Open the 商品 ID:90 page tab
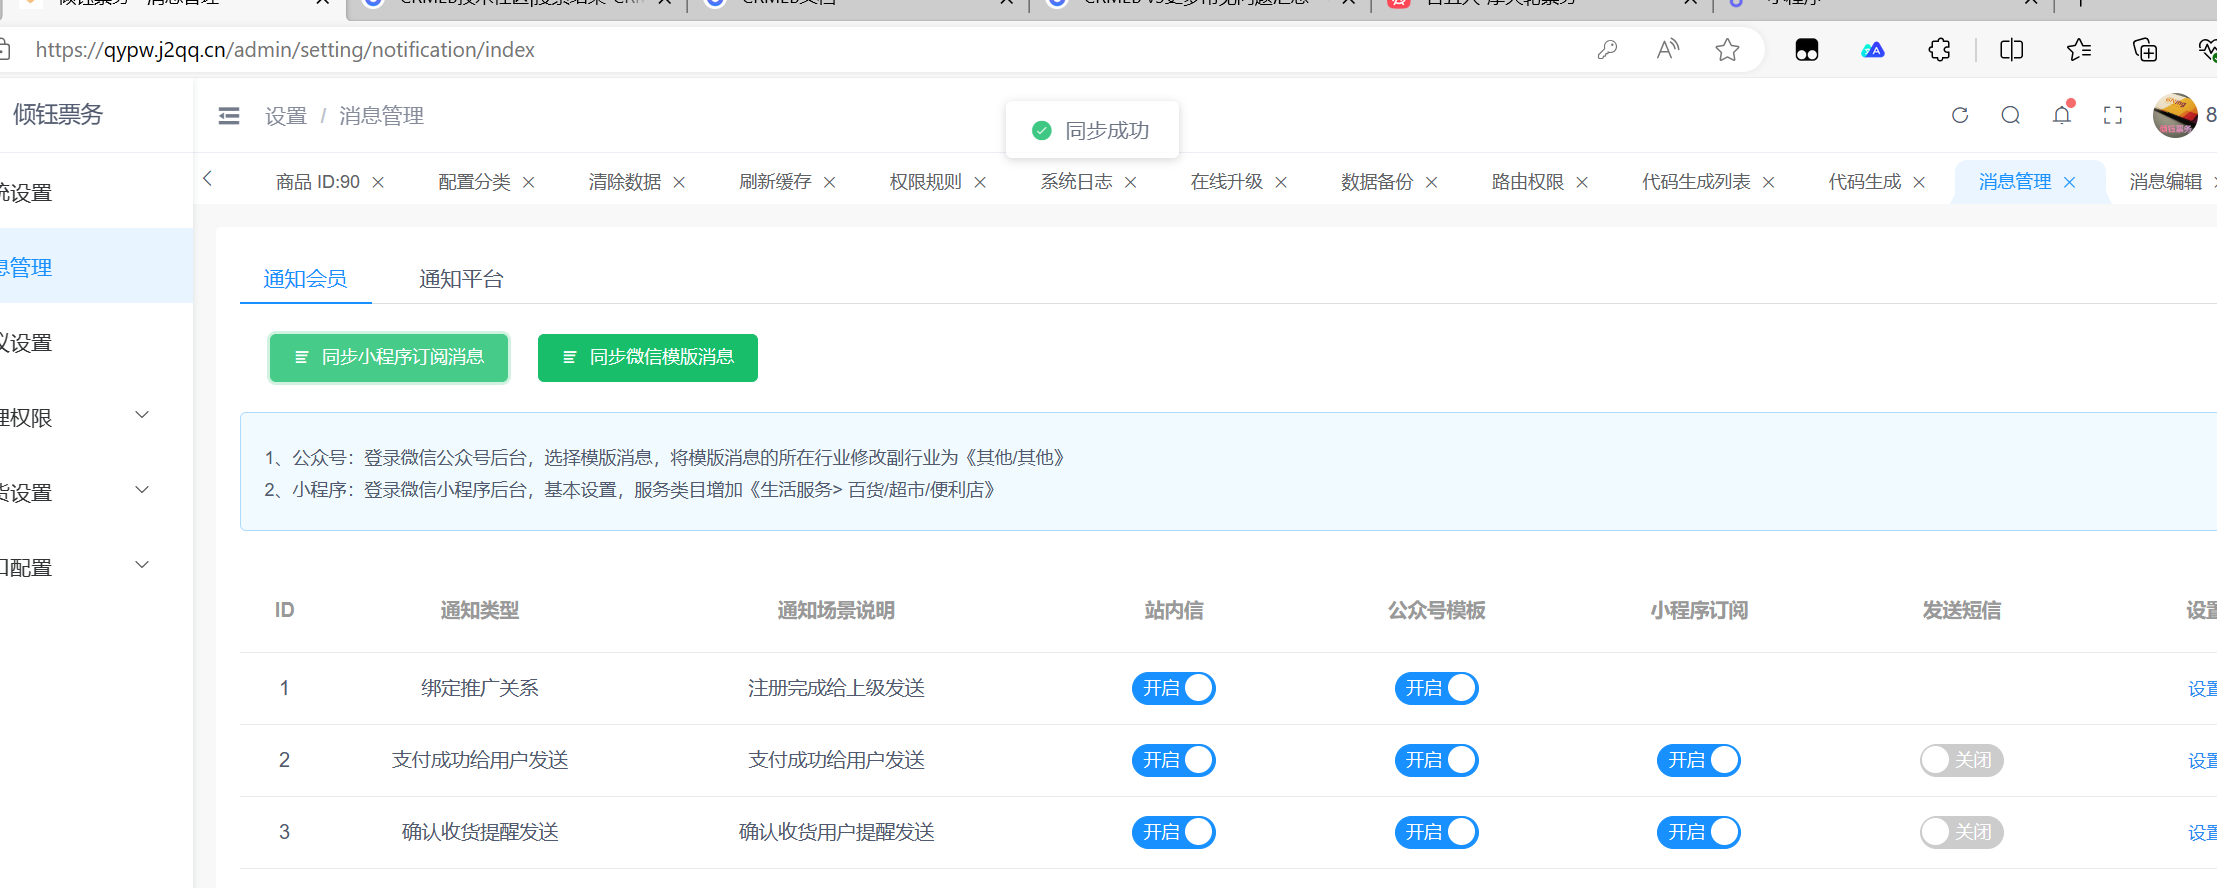Viewport: 2217px width, 888px height. [x=317, y=182]
